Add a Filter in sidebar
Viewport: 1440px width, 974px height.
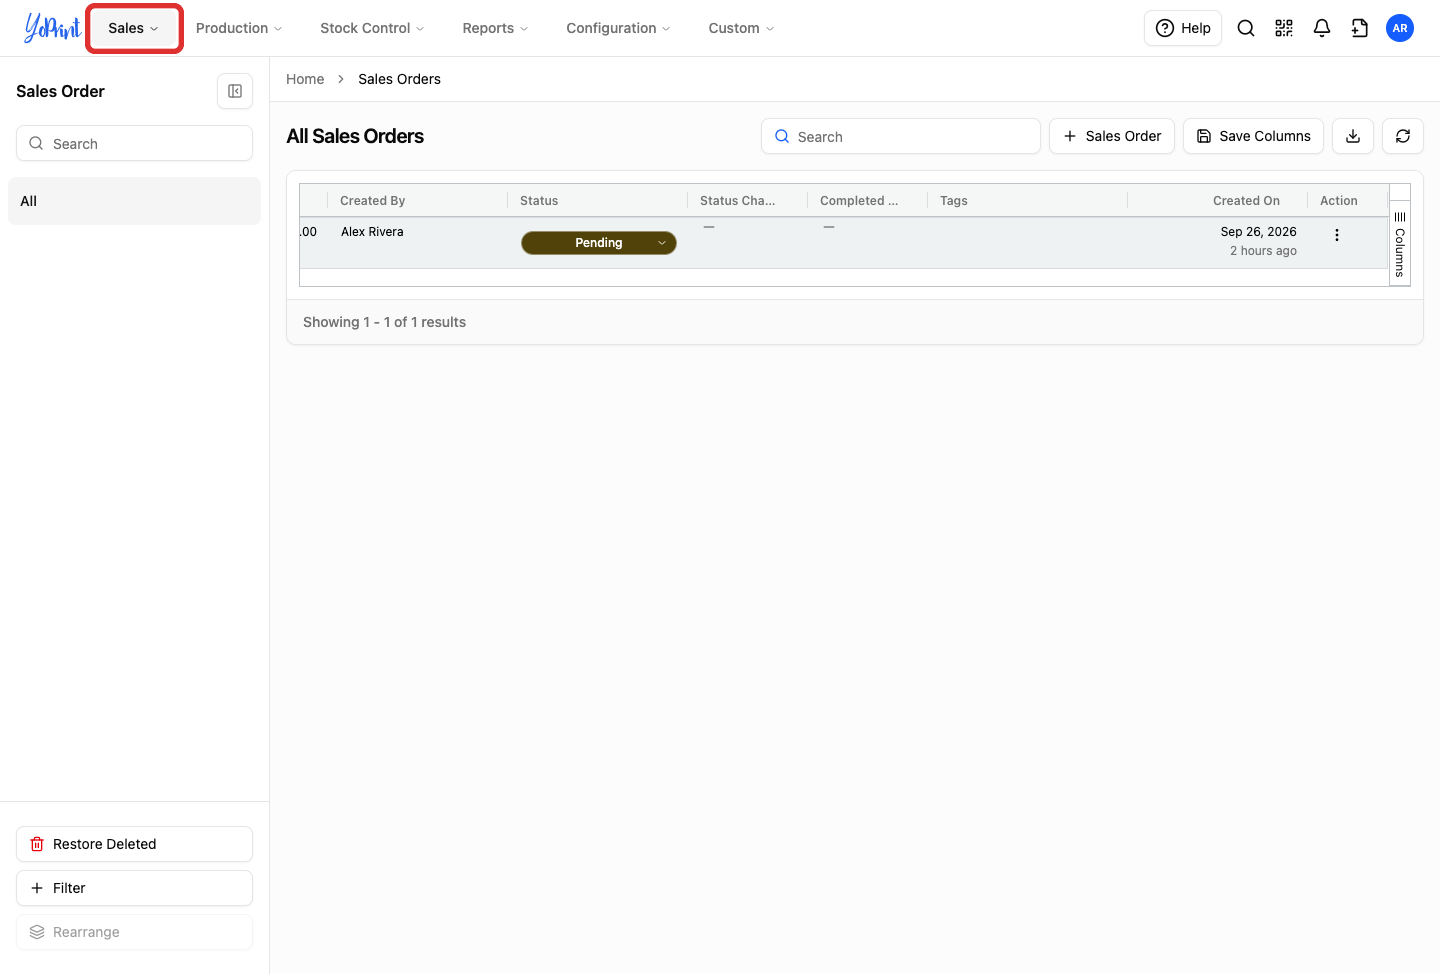coord(134,888)
